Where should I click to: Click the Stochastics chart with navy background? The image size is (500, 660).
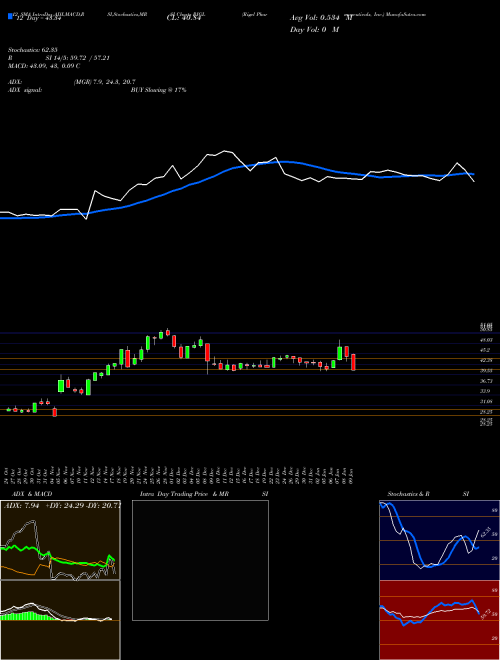439,540
